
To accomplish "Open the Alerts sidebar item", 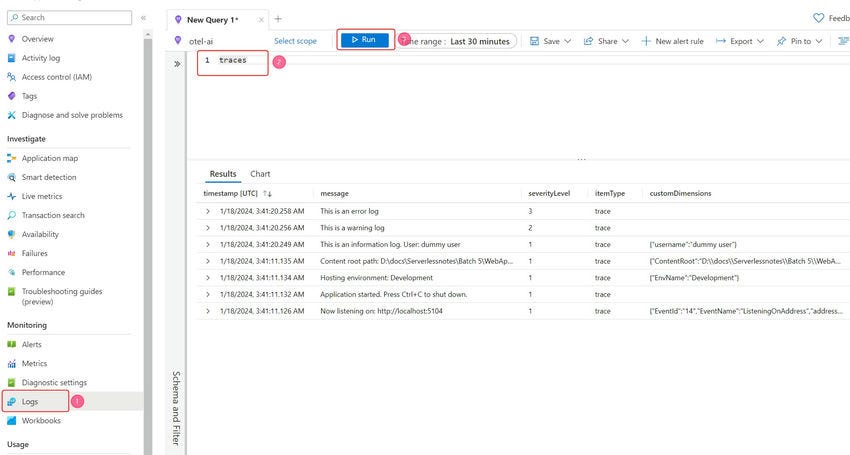I will click(x=24, y=344).
